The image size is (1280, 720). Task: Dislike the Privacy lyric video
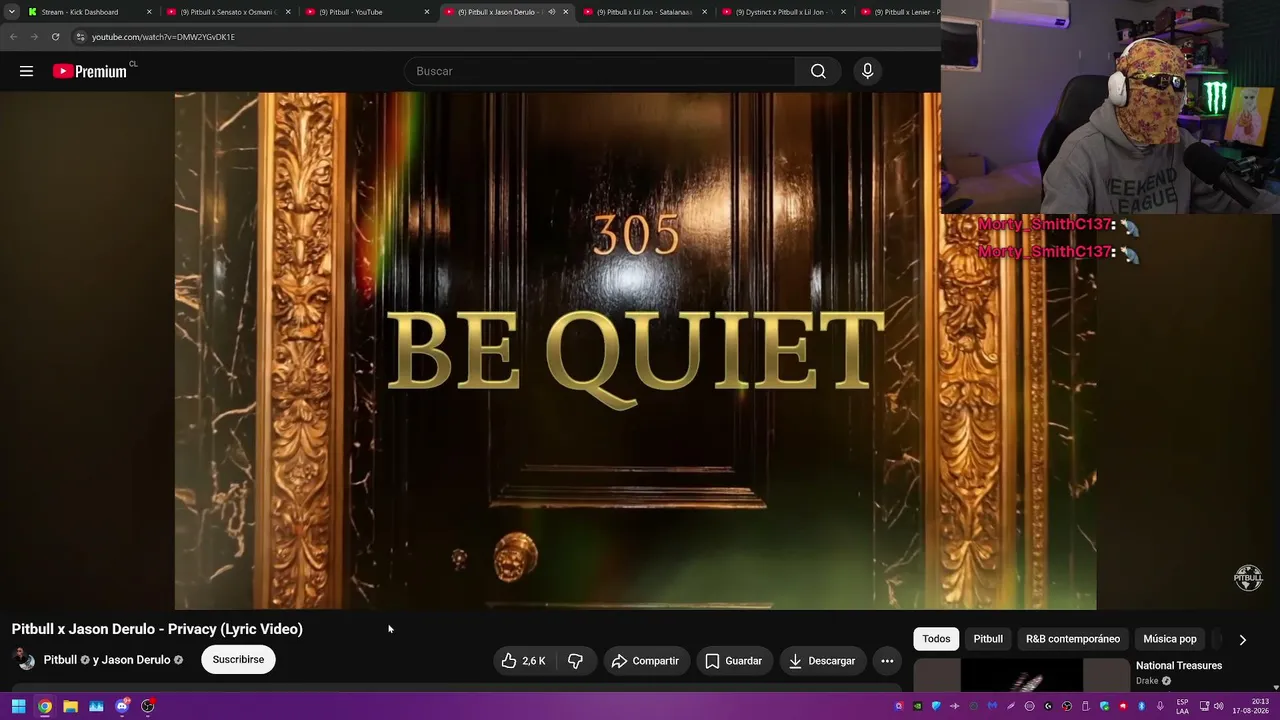pos(576,661)
